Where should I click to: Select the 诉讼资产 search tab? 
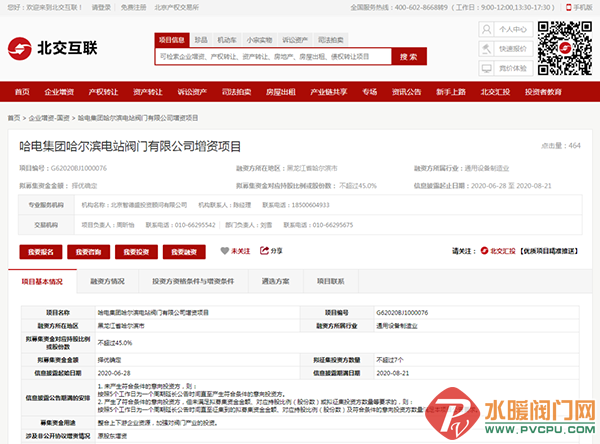click(295, 40)
